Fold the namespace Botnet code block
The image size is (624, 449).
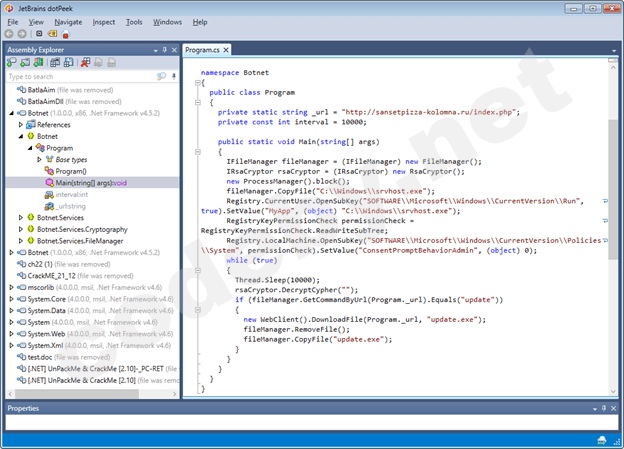(x=197, y=83)
